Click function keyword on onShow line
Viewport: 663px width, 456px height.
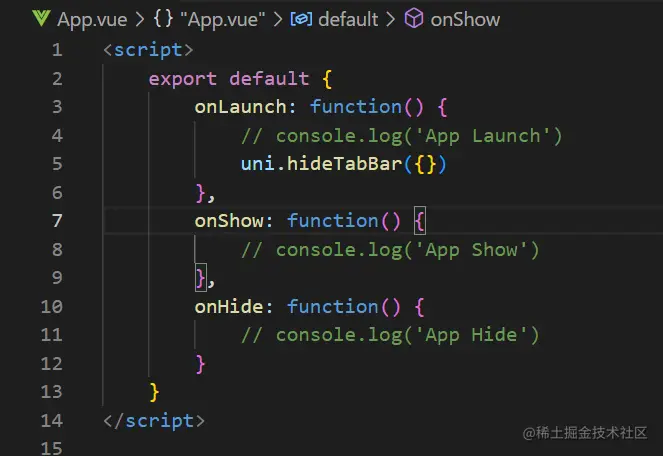[x=333, y=221]
